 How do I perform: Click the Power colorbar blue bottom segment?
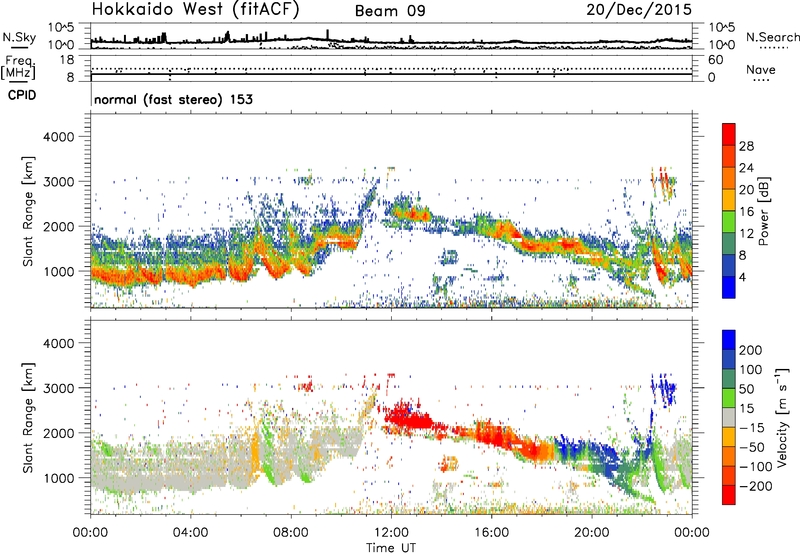coord(729,287)
